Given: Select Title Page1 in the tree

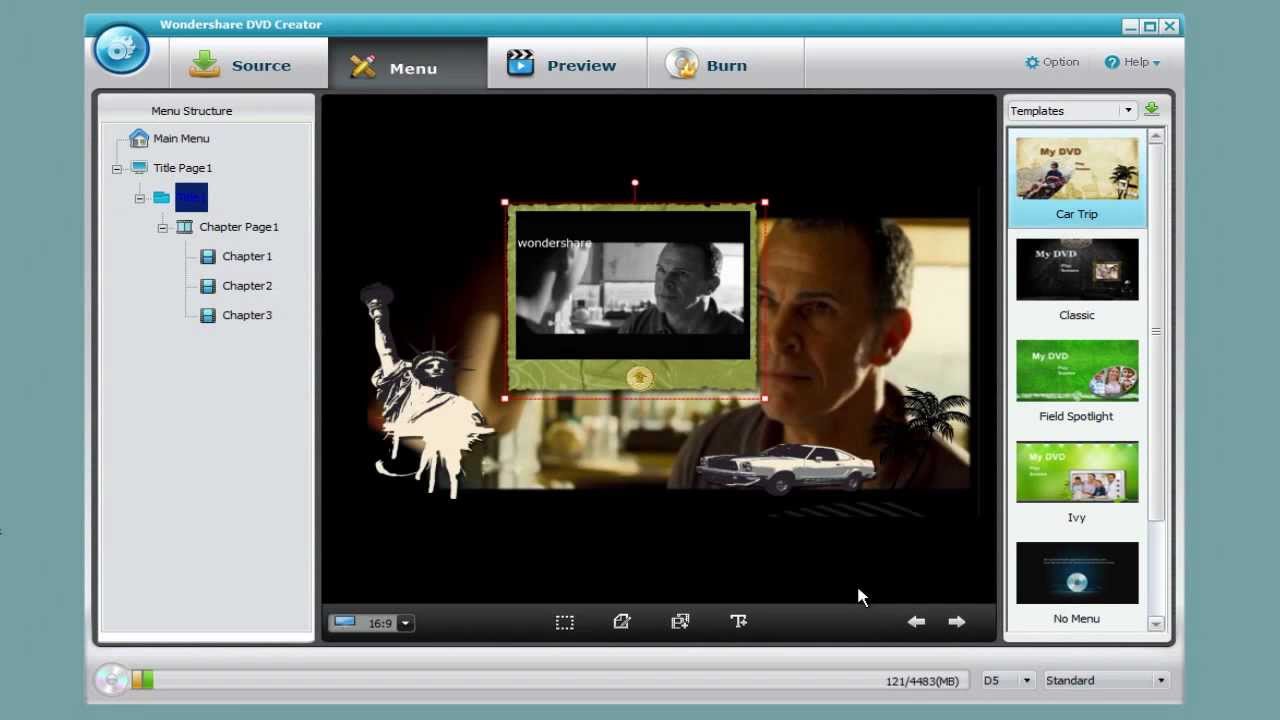Looking at the screenshot, I should coord(182,168).
